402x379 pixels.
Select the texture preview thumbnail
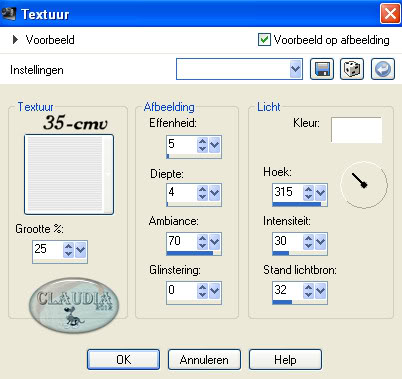click(x=65, y=174)
